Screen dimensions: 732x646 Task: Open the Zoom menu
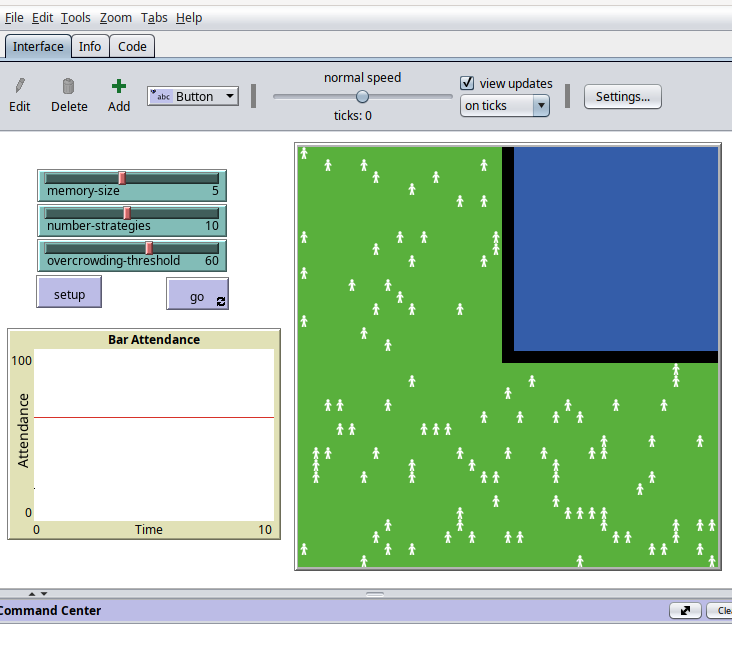coord(116,17)
